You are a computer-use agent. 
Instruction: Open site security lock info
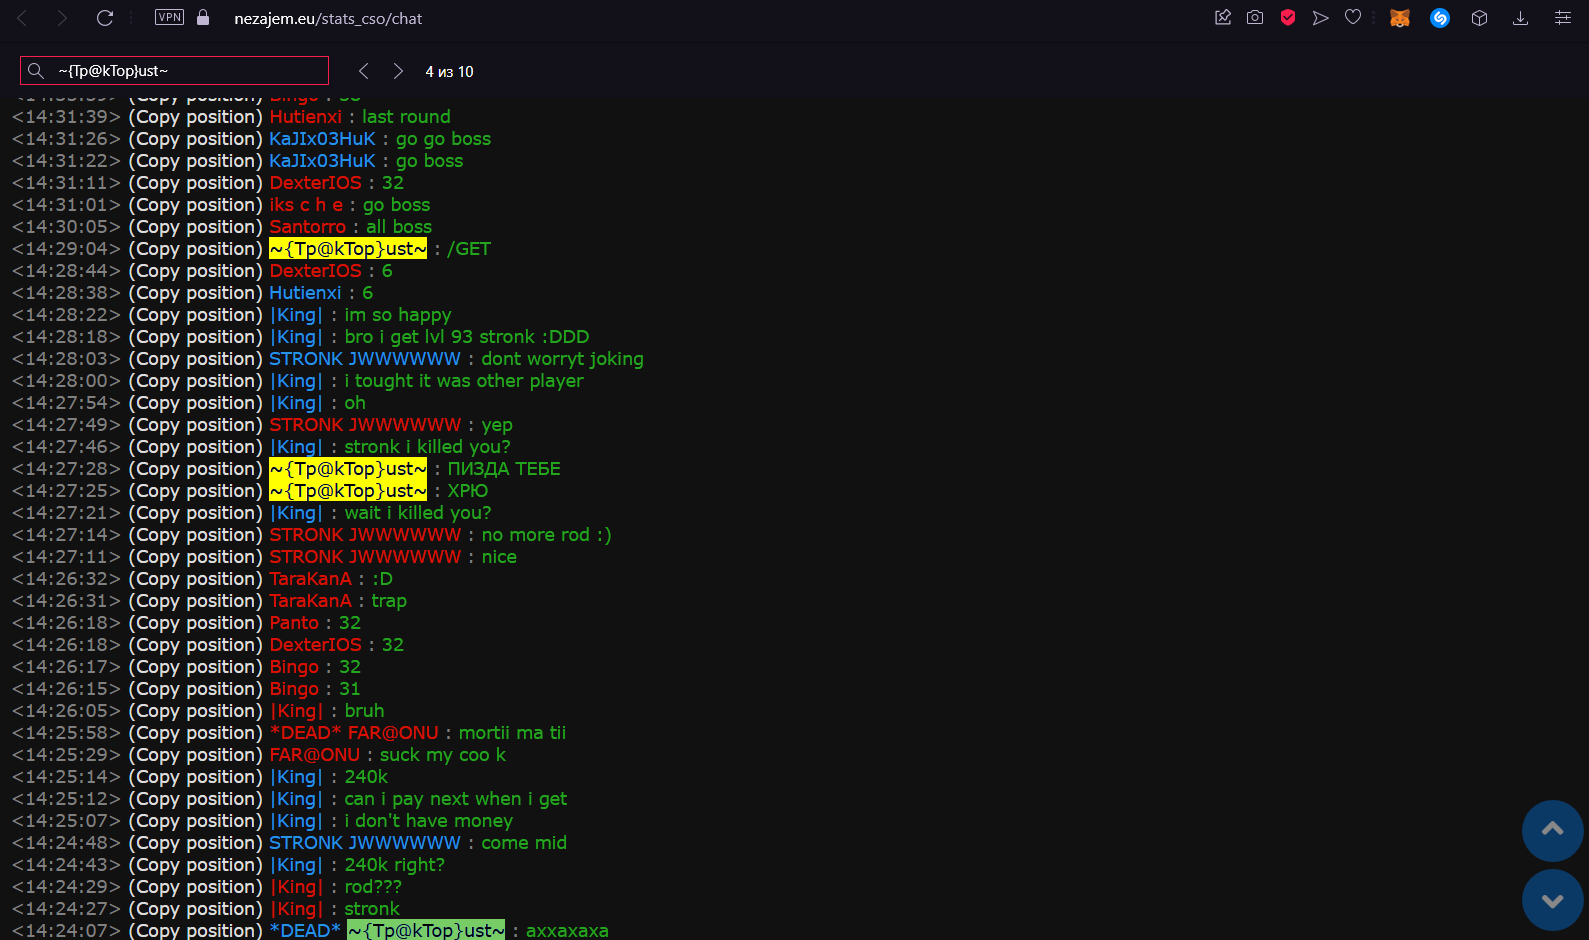[x=203, y=18]
